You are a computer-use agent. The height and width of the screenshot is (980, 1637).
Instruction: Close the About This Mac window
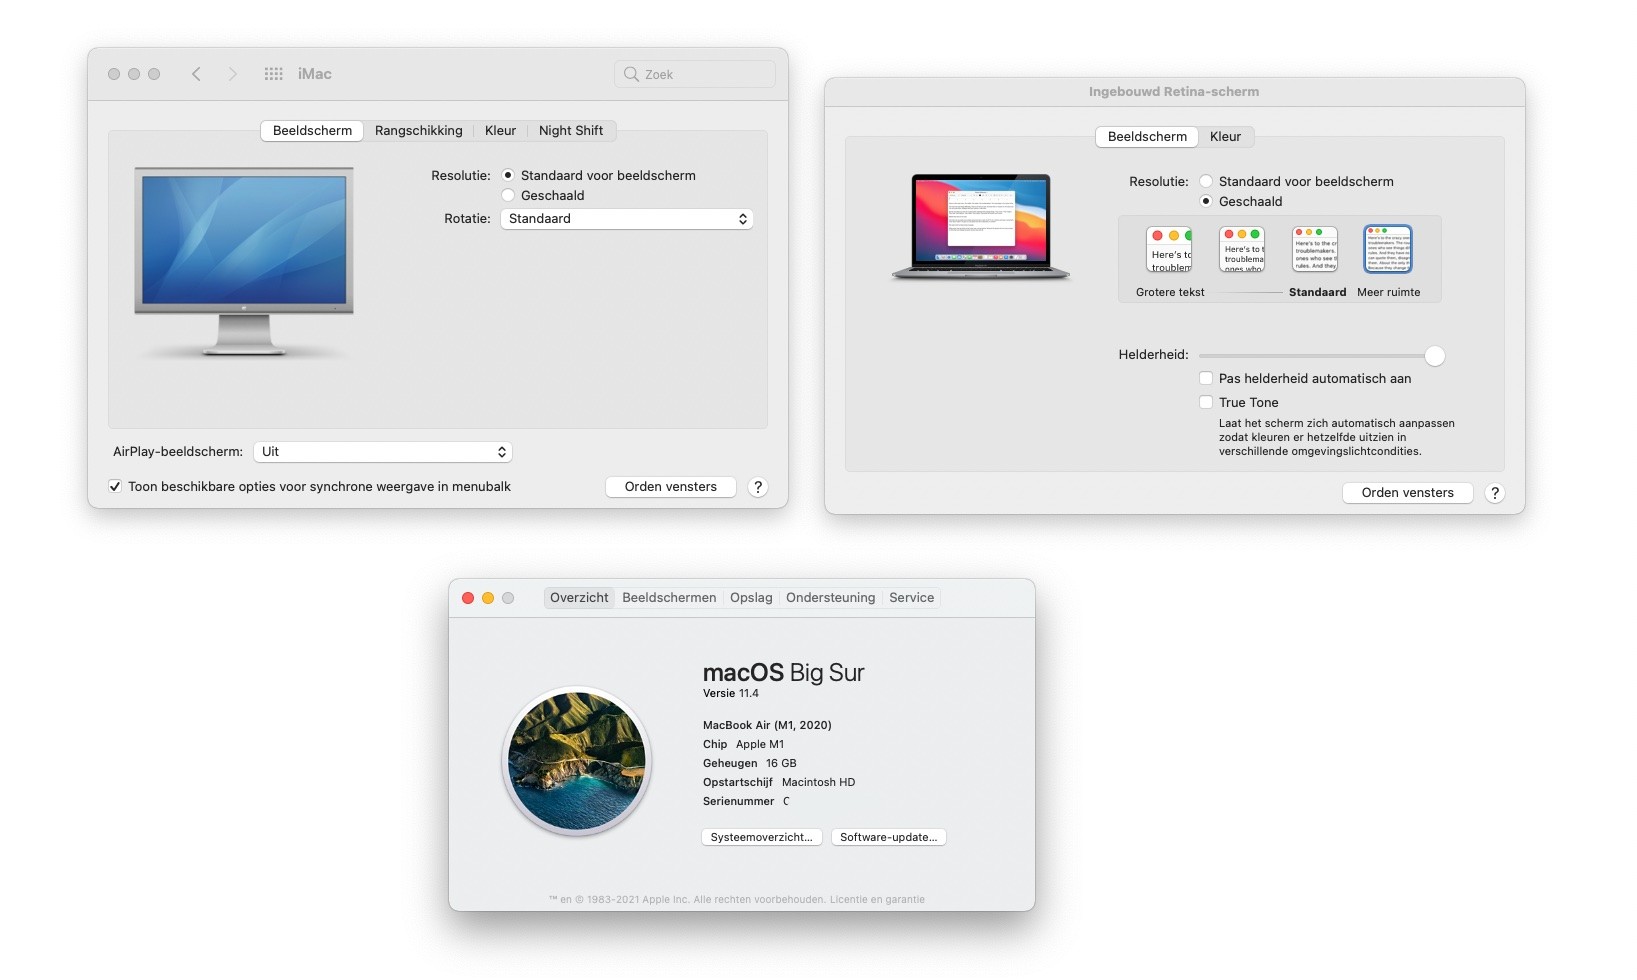pyautogui.click(x=468, y=598)
